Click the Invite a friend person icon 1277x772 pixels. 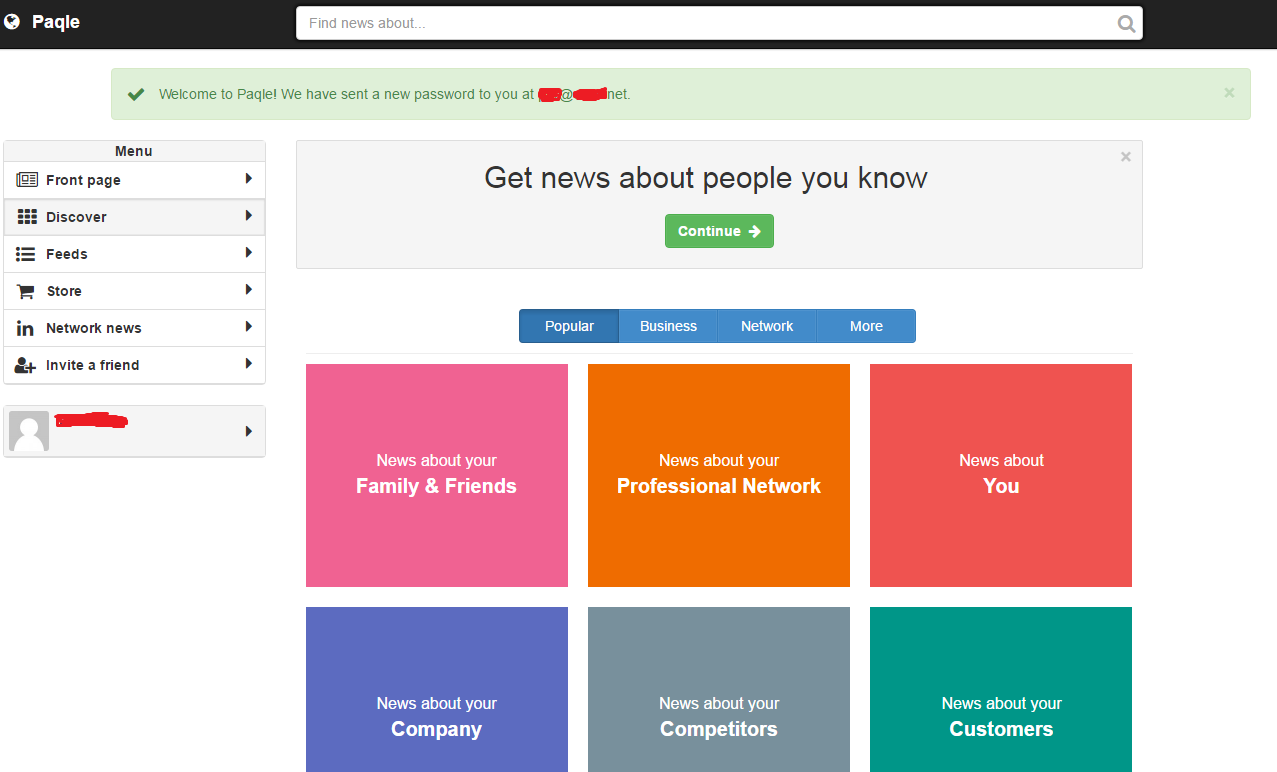point(26,365)
